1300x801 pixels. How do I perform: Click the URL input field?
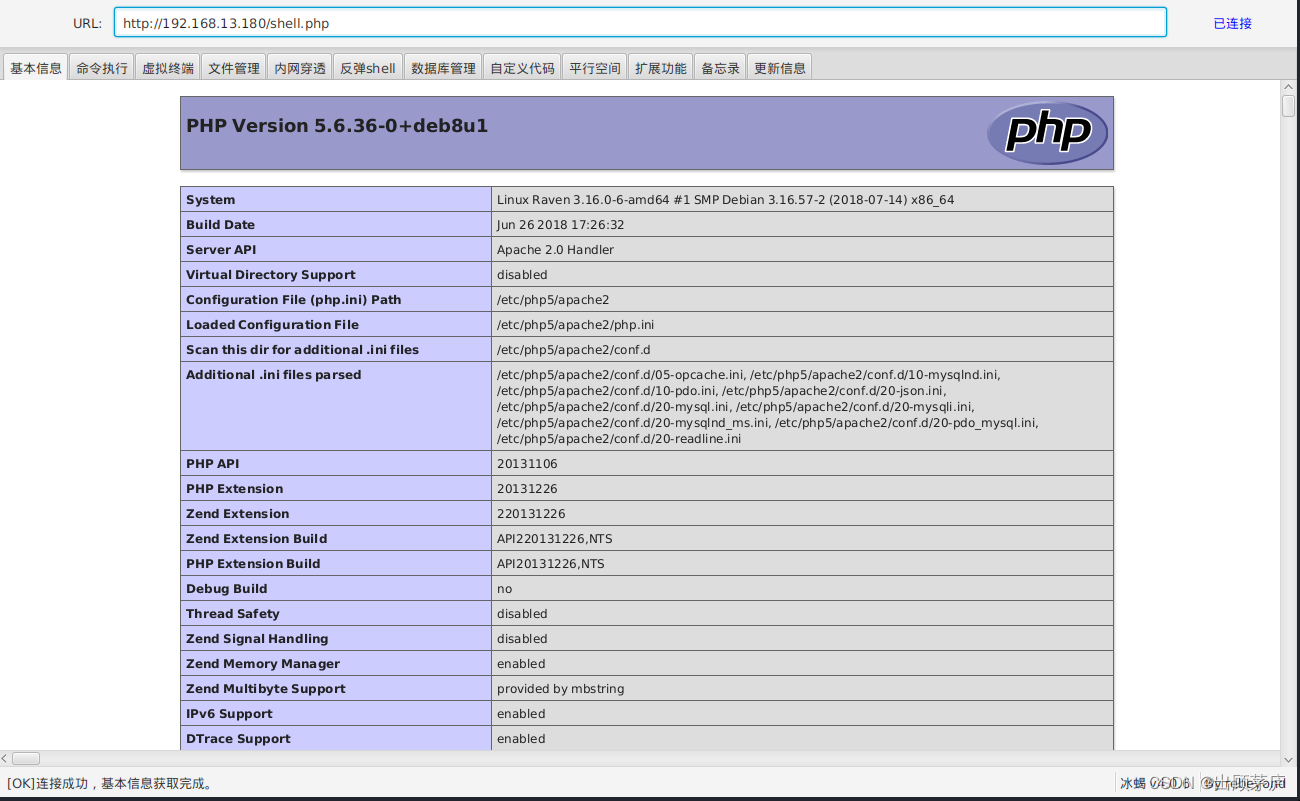640,23
